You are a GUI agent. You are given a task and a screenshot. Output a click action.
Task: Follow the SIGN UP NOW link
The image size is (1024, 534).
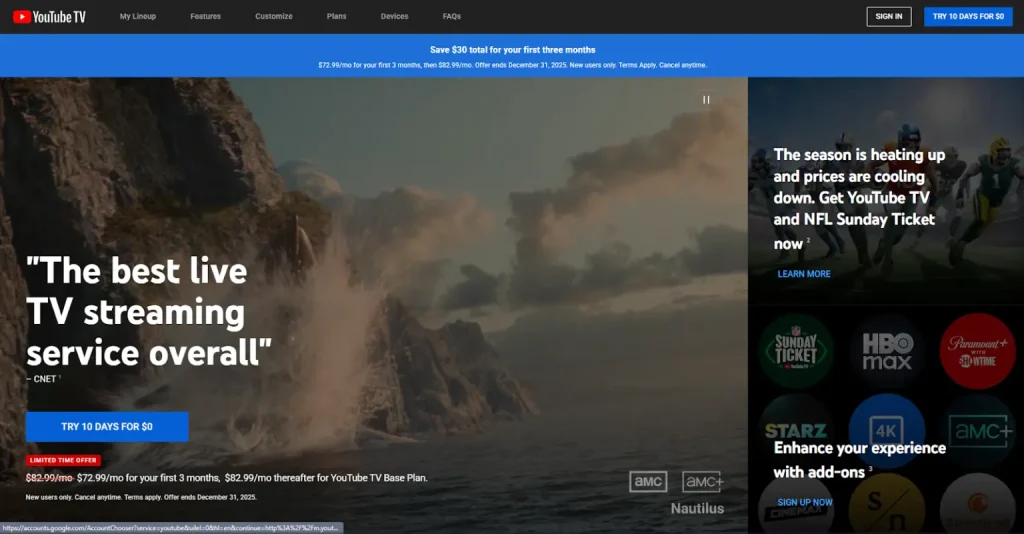click(805, 502)
